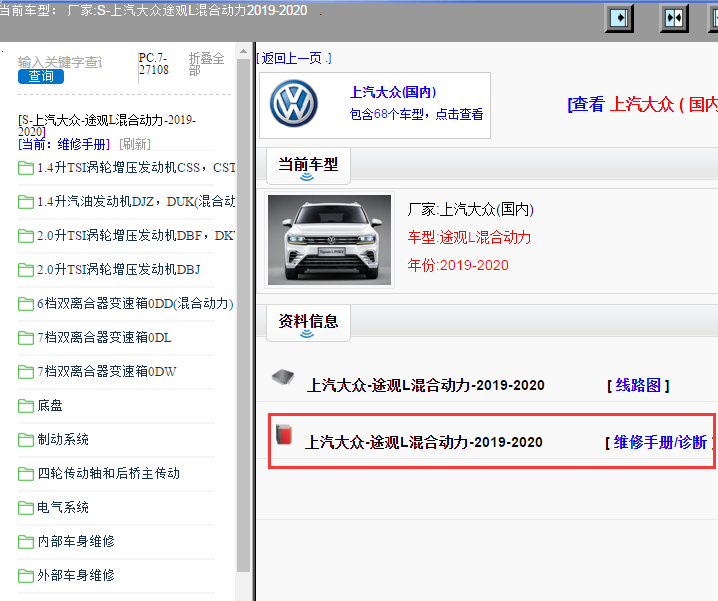This screenshot has width=718, height=601.
Task: Click the 资料信息 tab header
Action: tap(308, 322)
